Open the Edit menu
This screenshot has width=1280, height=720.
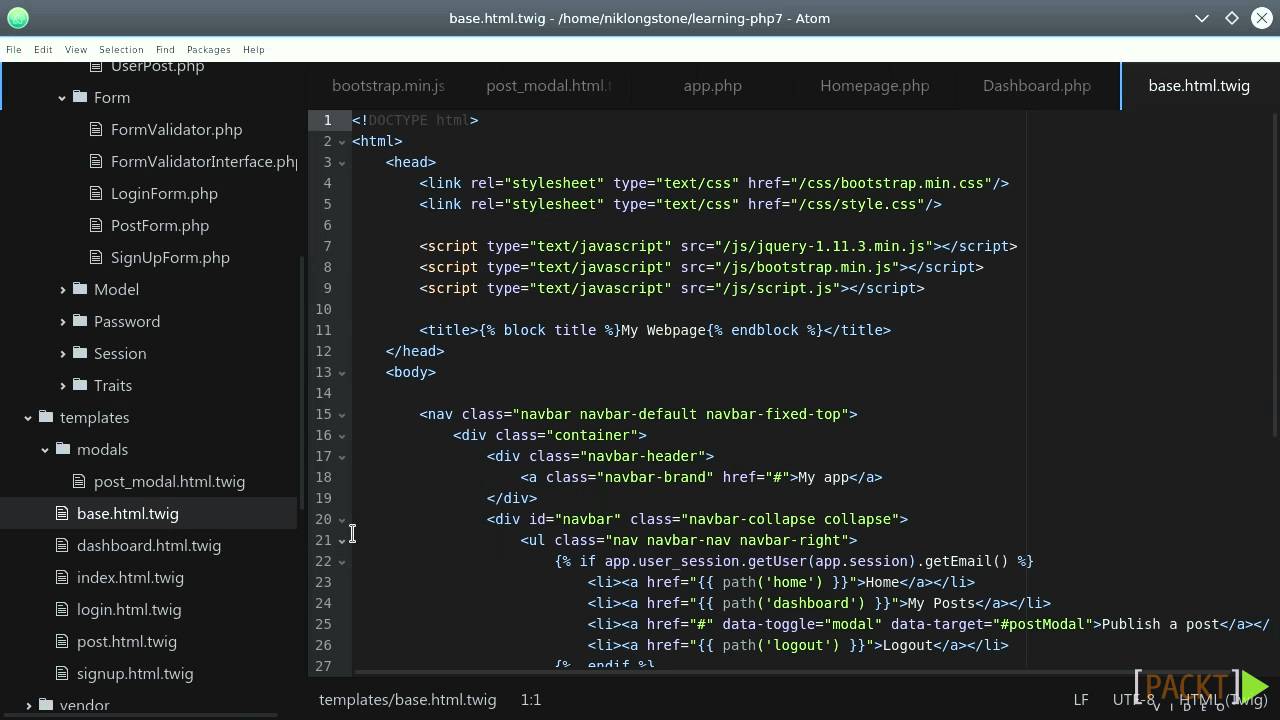(43, 49)
